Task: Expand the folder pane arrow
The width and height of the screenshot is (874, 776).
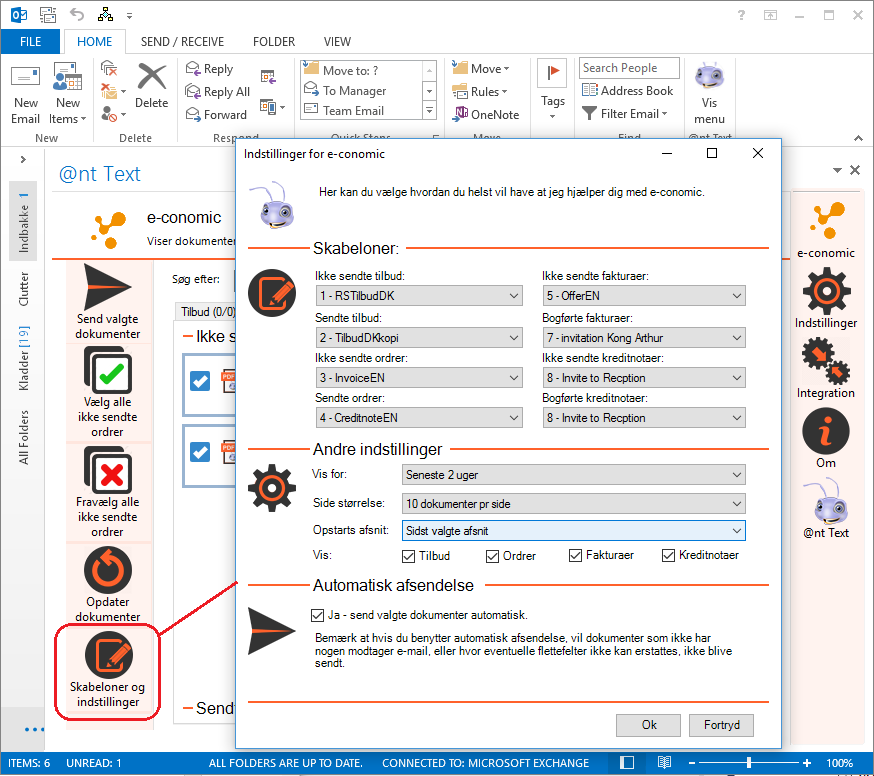Action: click(23, 159)
